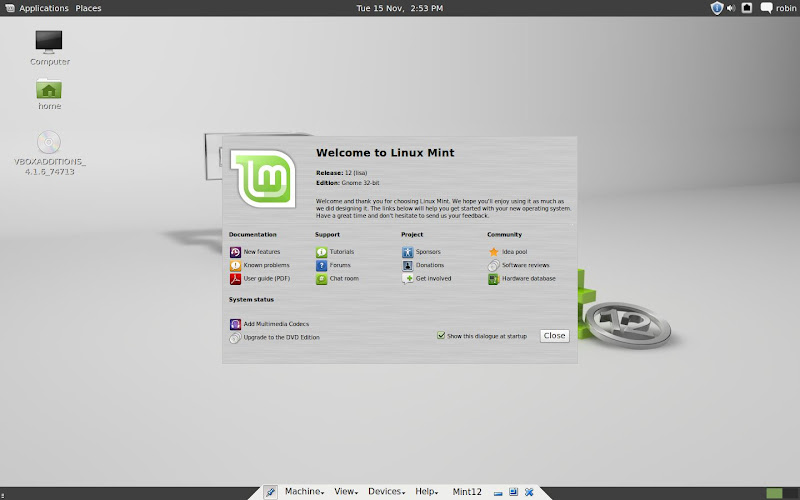This screenshot has width=800, height=500.
Task: Open the View dropdown menu
Action: [x=346, y=491]
